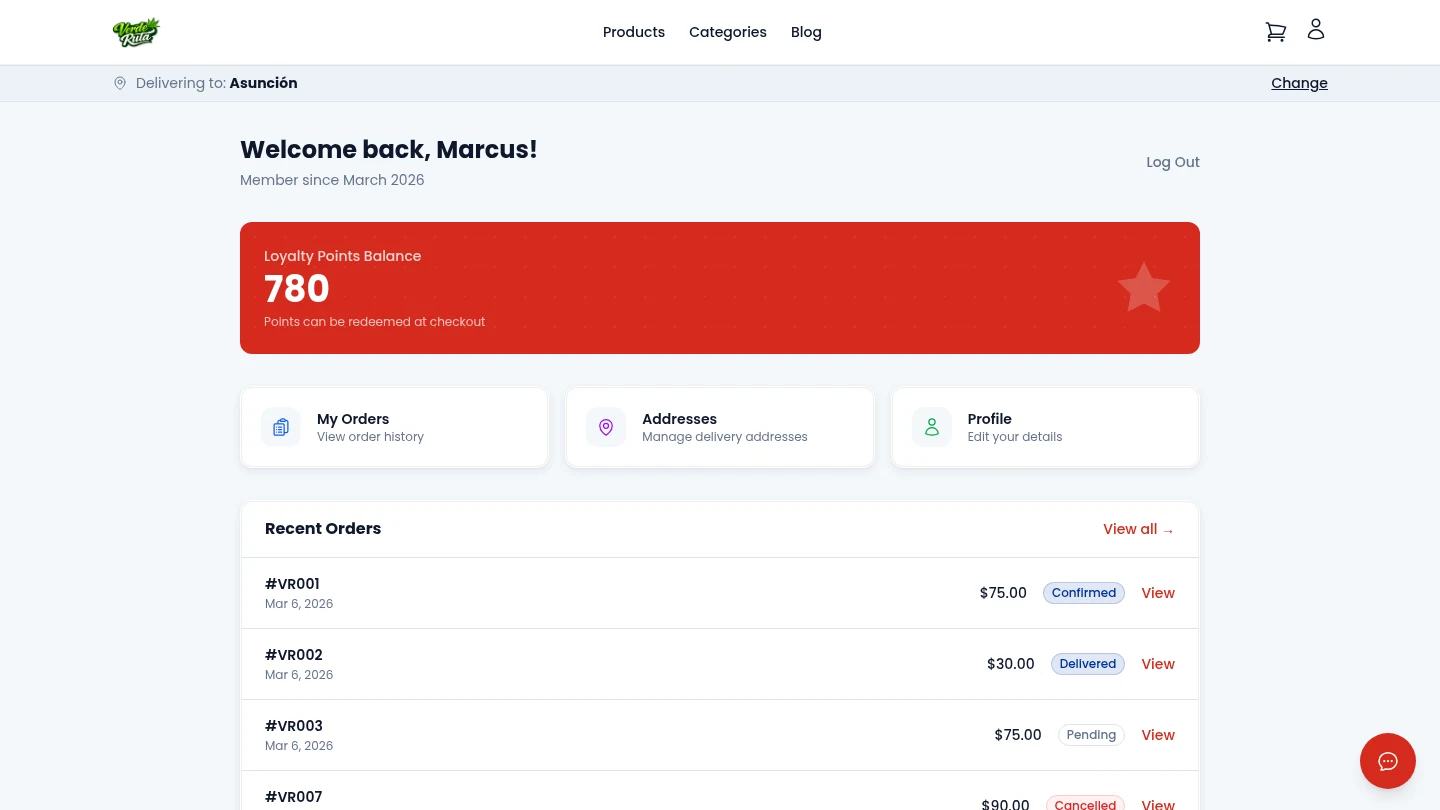This screenshot has height=810, width=1440.
Task: View the cancelled order #VR007
Action: click(x=1158, y=803)
